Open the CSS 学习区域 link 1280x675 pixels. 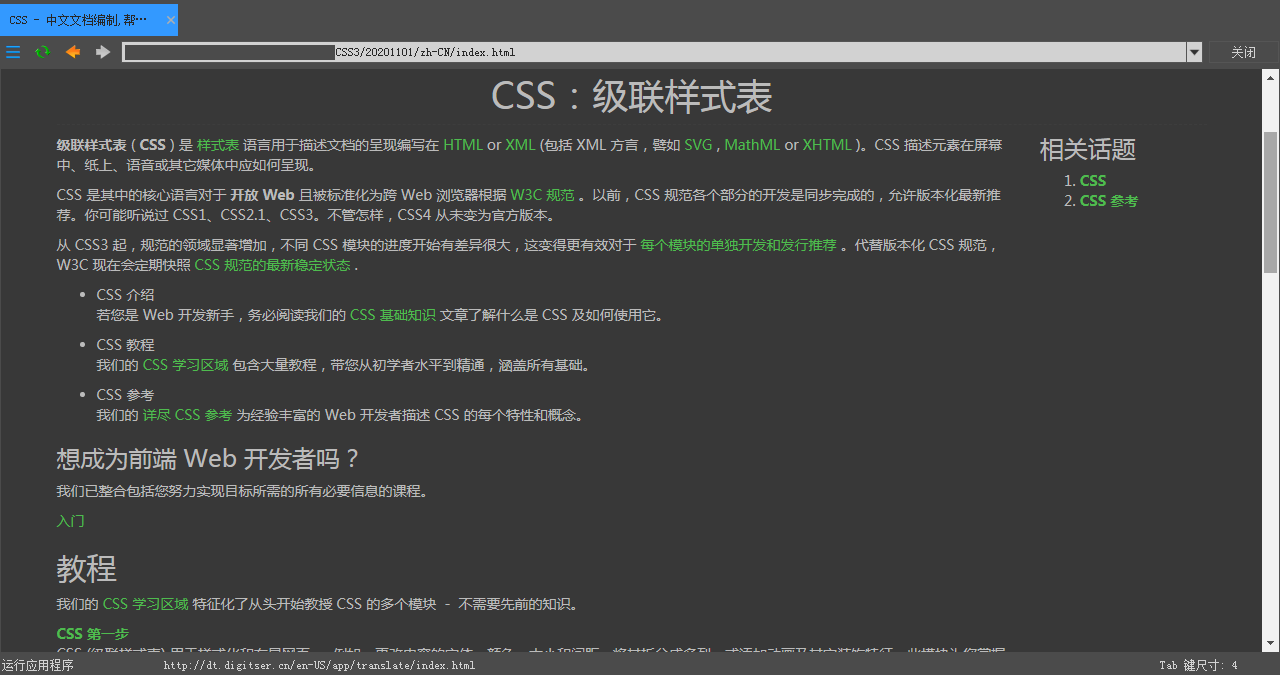tap(185, 364)
